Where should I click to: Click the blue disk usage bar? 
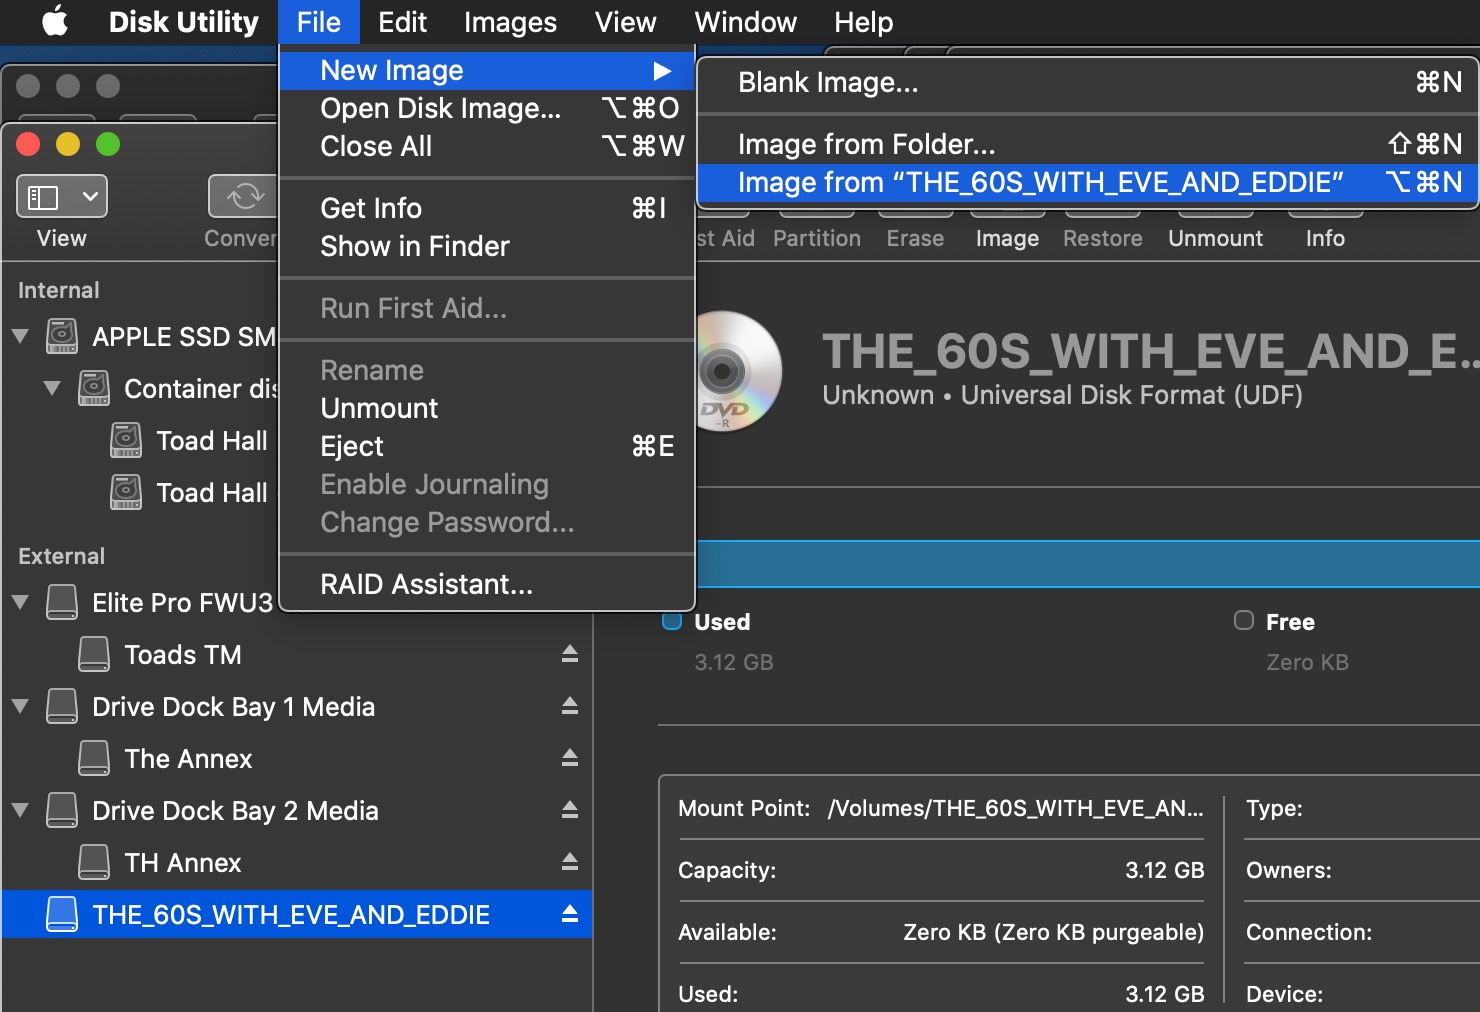click(x=1087, y=563)
